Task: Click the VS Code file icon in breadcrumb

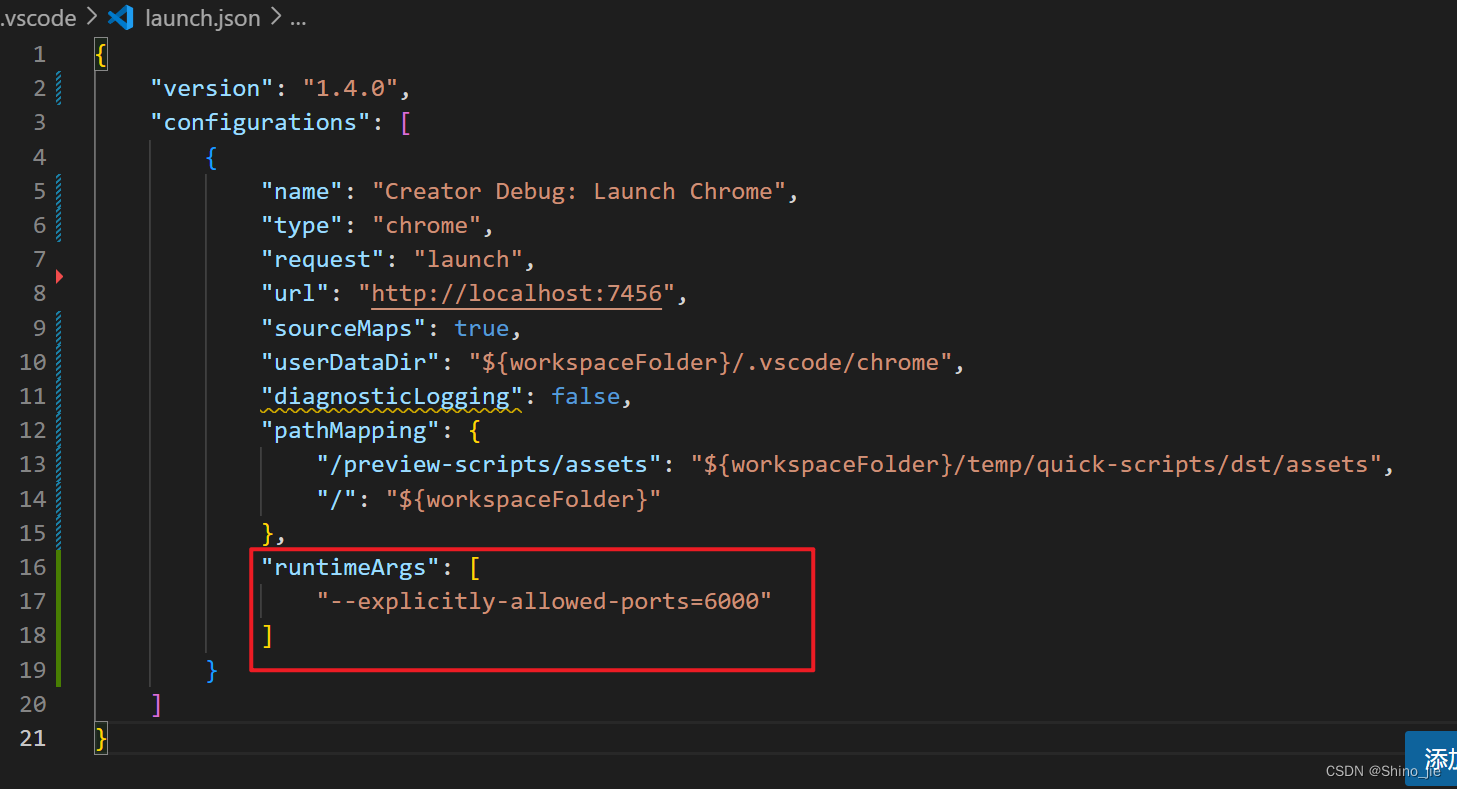Action: pyautogui.click(x=120, y=17)
